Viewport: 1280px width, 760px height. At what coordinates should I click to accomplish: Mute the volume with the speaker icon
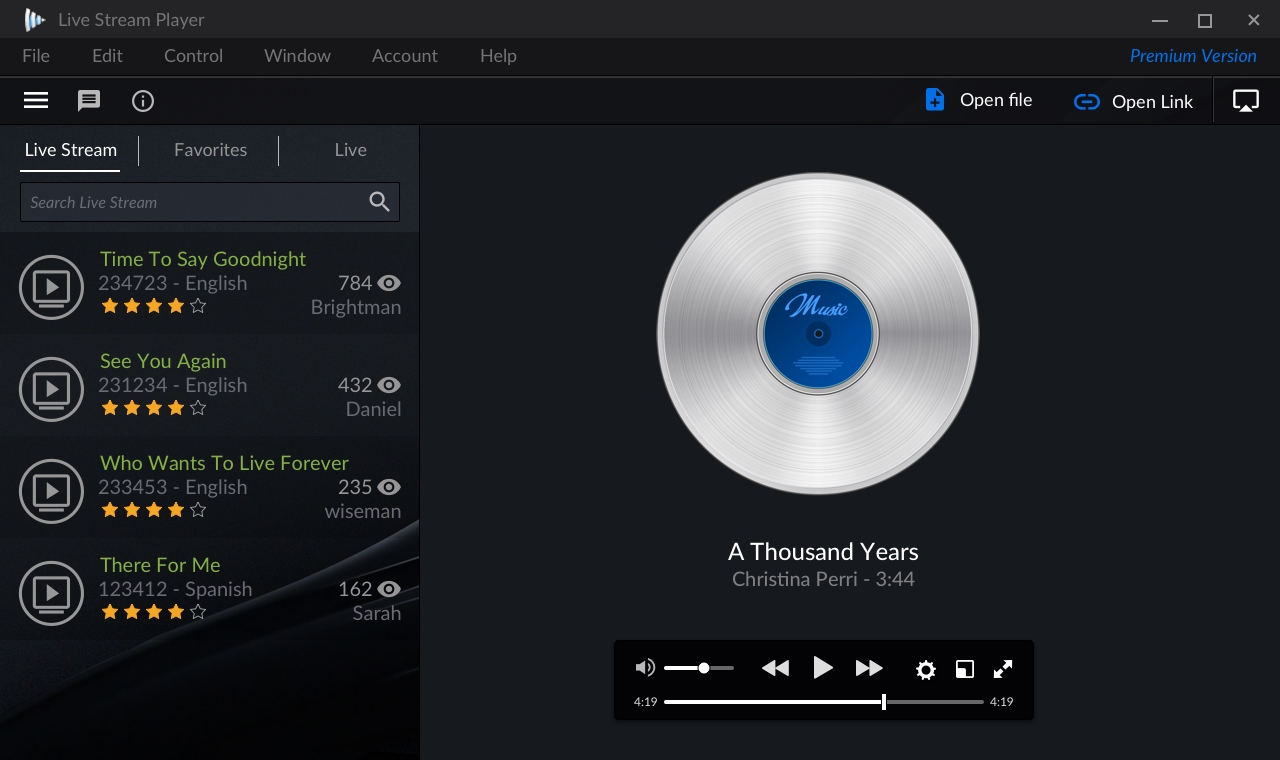(645, 667)
